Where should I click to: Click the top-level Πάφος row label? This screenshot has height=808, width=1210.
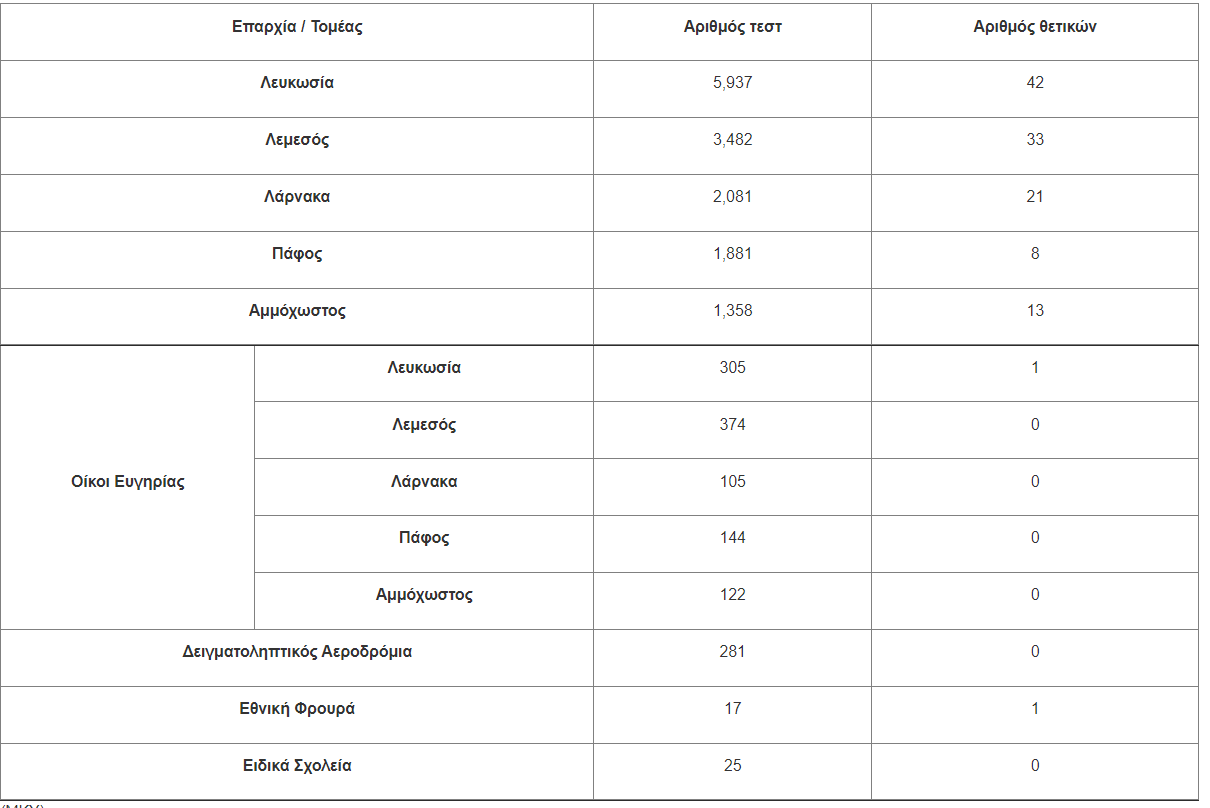click(297, 254)
